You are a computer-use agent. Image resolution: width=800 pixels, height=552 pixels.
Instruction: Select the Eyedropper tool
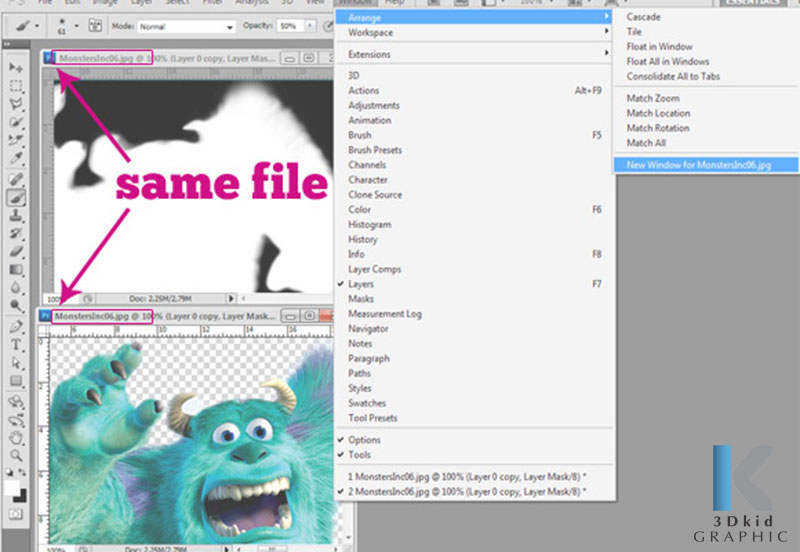pos(16,158)
